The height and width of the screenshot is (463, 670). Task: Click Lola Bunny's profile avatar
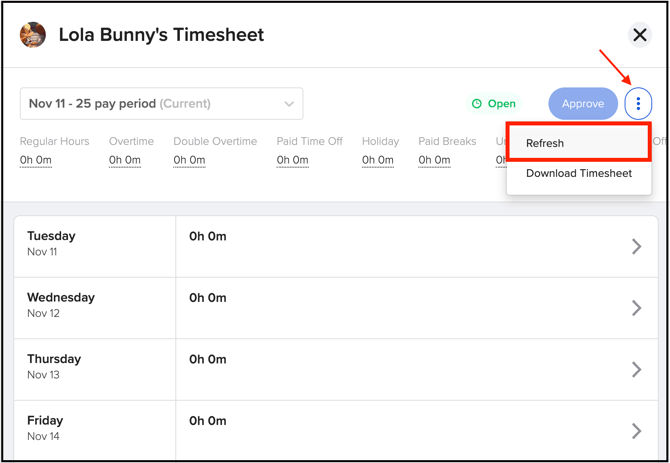tap(33, 35)
